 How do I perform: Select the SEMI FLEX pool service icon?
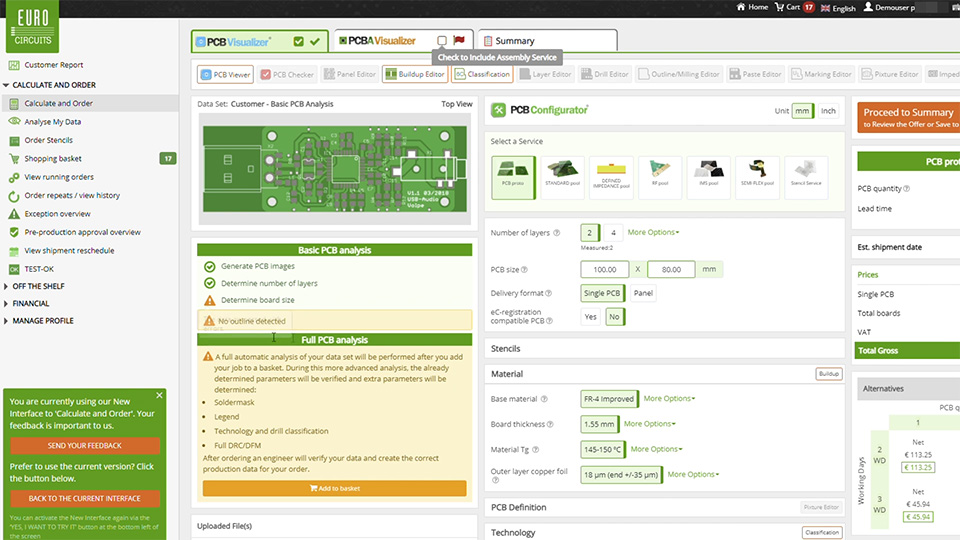757,176
